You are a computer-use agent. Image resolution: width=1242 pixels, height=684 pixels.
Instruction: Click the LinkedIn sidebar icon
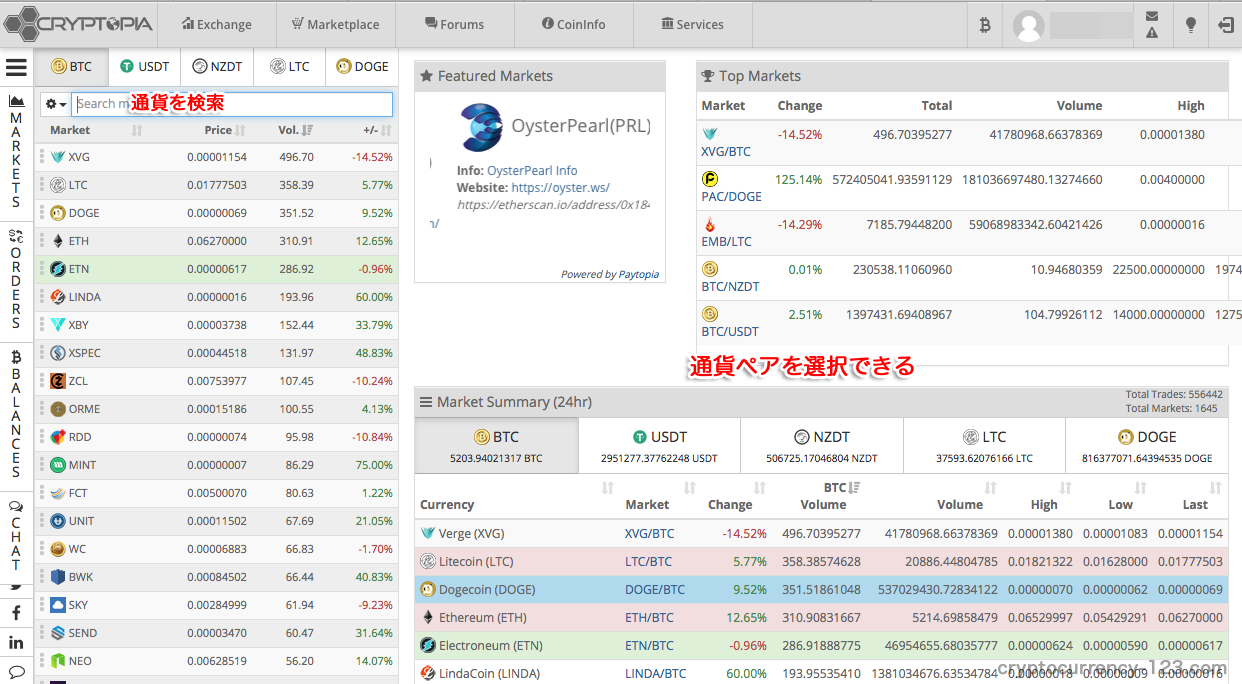[16, 642]
